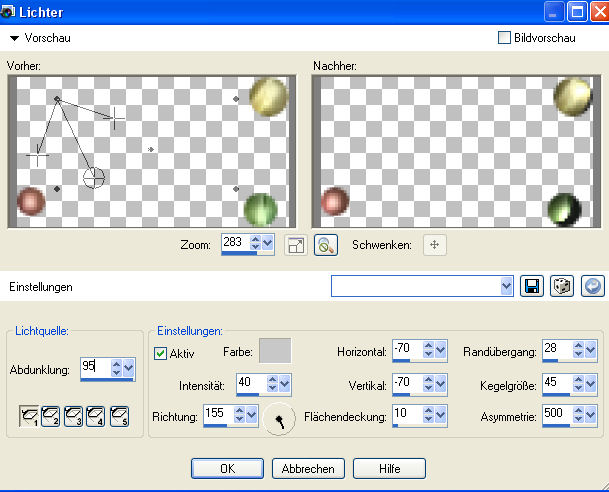Click the reset to default arrow icon

592,287
